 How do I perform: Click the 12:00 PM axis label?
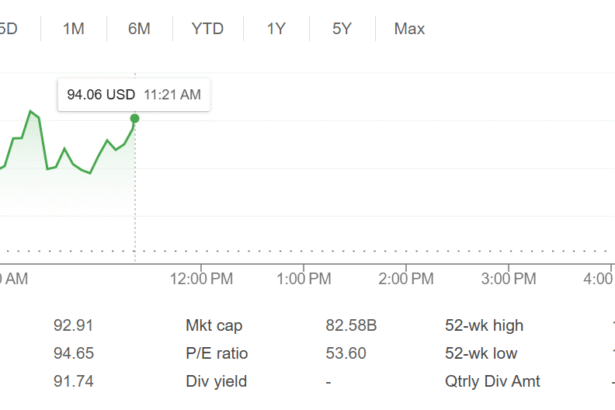202,277
